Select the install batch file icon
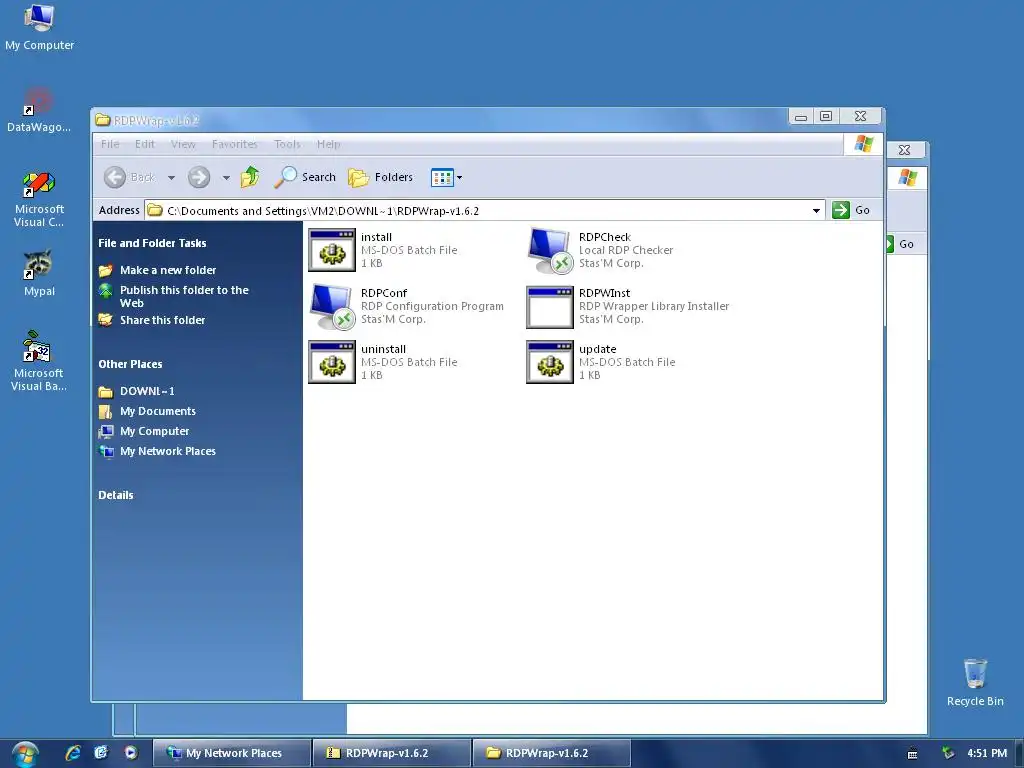The height and width of the screenshot is (768, 1024). pos(332,250)
